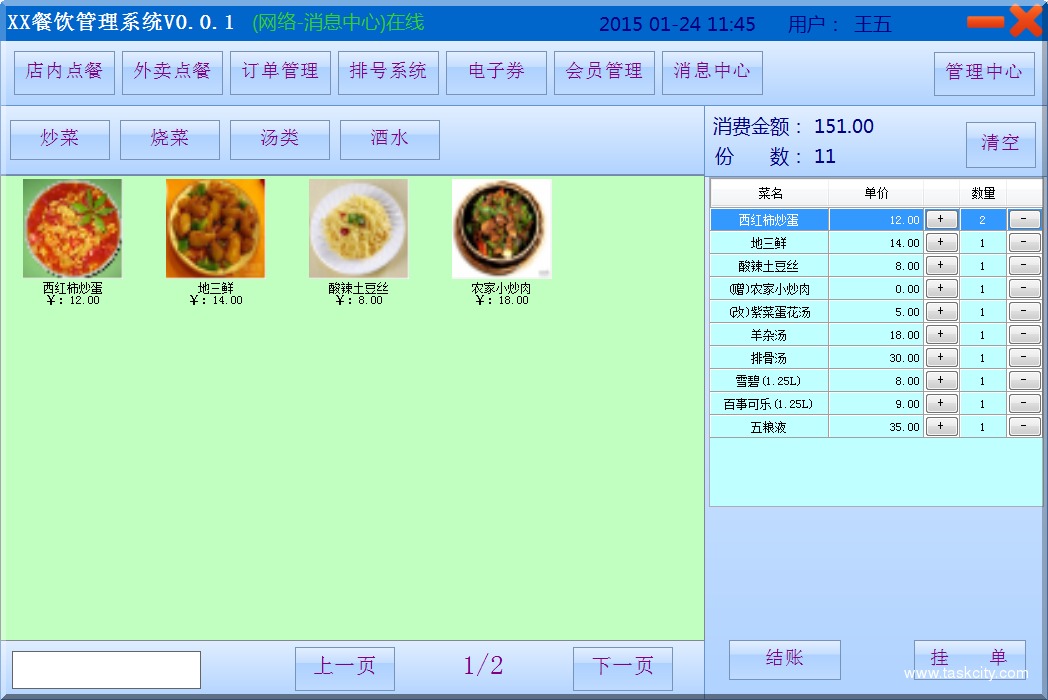The image size is (1048, 700).
Task: Reduce 排骨汤 quantity with minus button
Action: pyautogui.click(x=1024, y=358)
